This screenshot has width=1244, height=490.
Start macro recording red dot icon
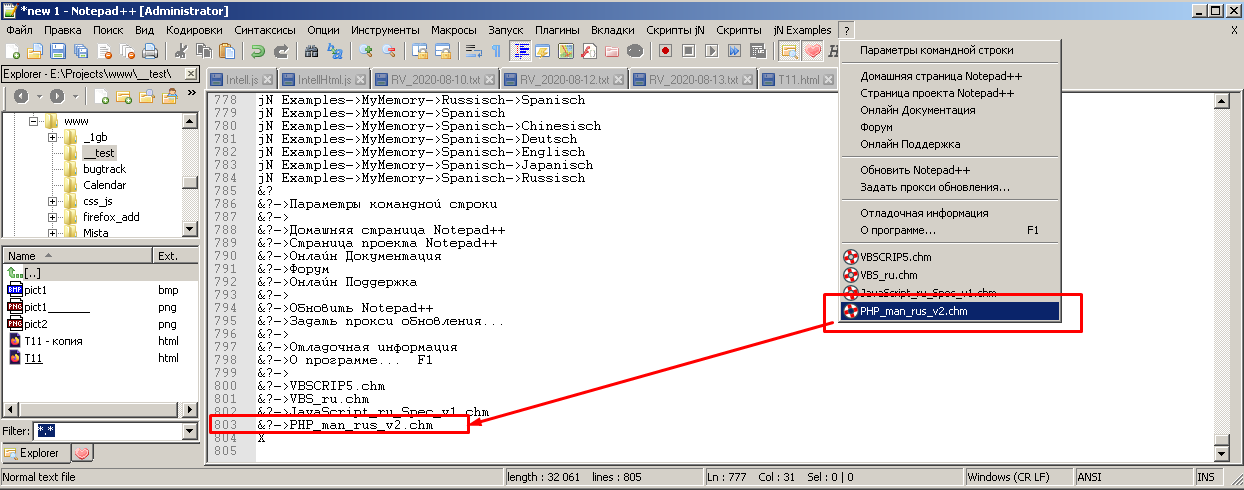click(x=666, y=50)
